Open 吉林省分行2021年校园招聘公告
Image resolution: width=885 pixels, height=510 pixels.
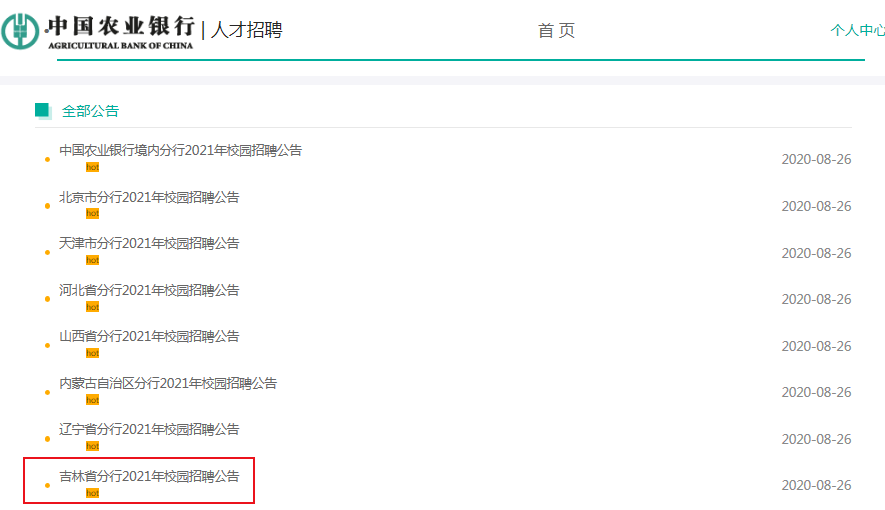click(149, 476)
